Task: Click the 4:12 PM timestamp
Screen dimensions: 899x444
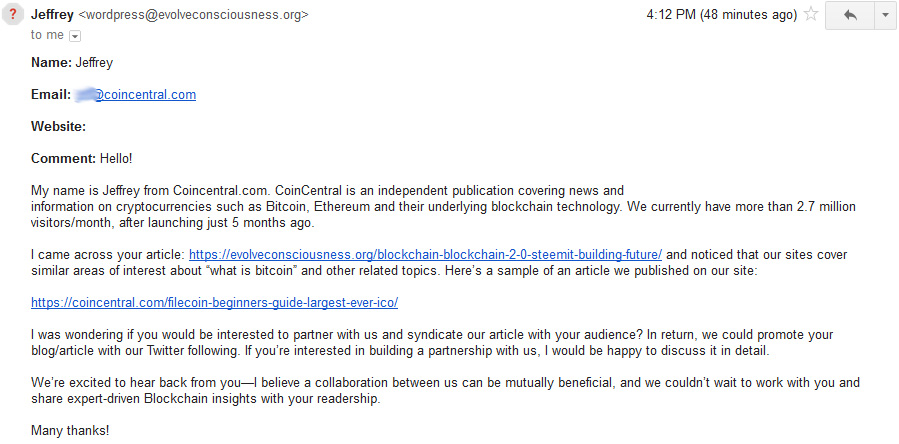Action: click(722, 15)
